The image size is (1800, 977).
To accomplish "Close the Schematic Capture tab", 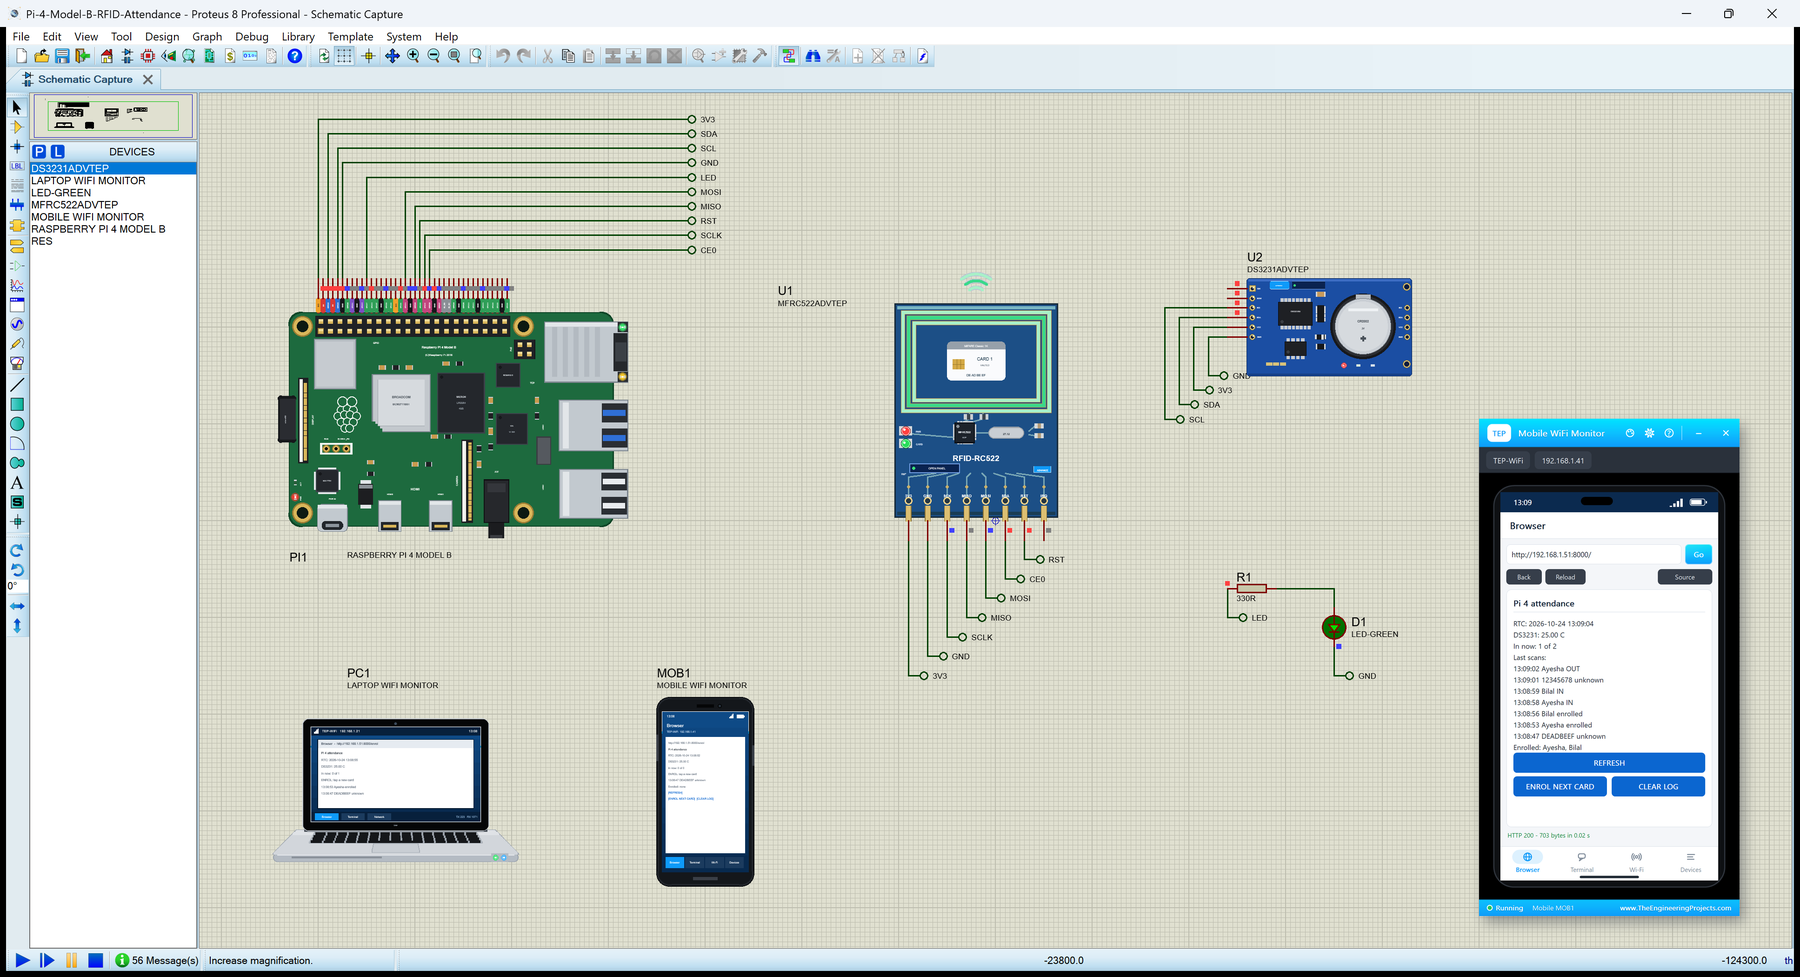I will point(148,79).
